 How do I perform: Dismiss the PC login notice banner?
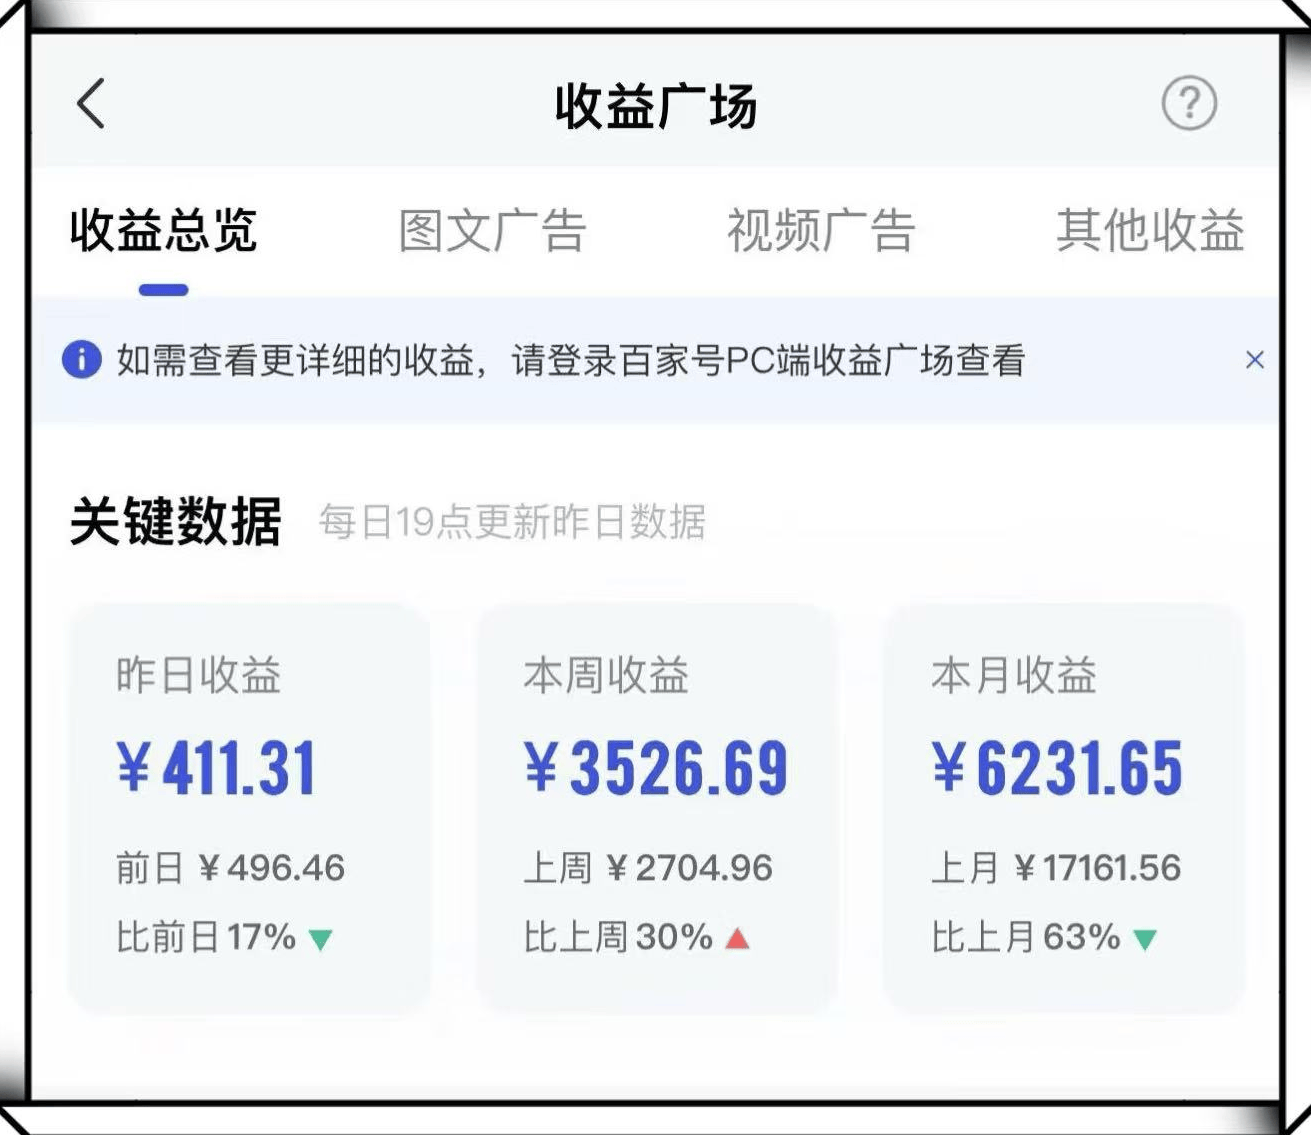coord(1254,360)
